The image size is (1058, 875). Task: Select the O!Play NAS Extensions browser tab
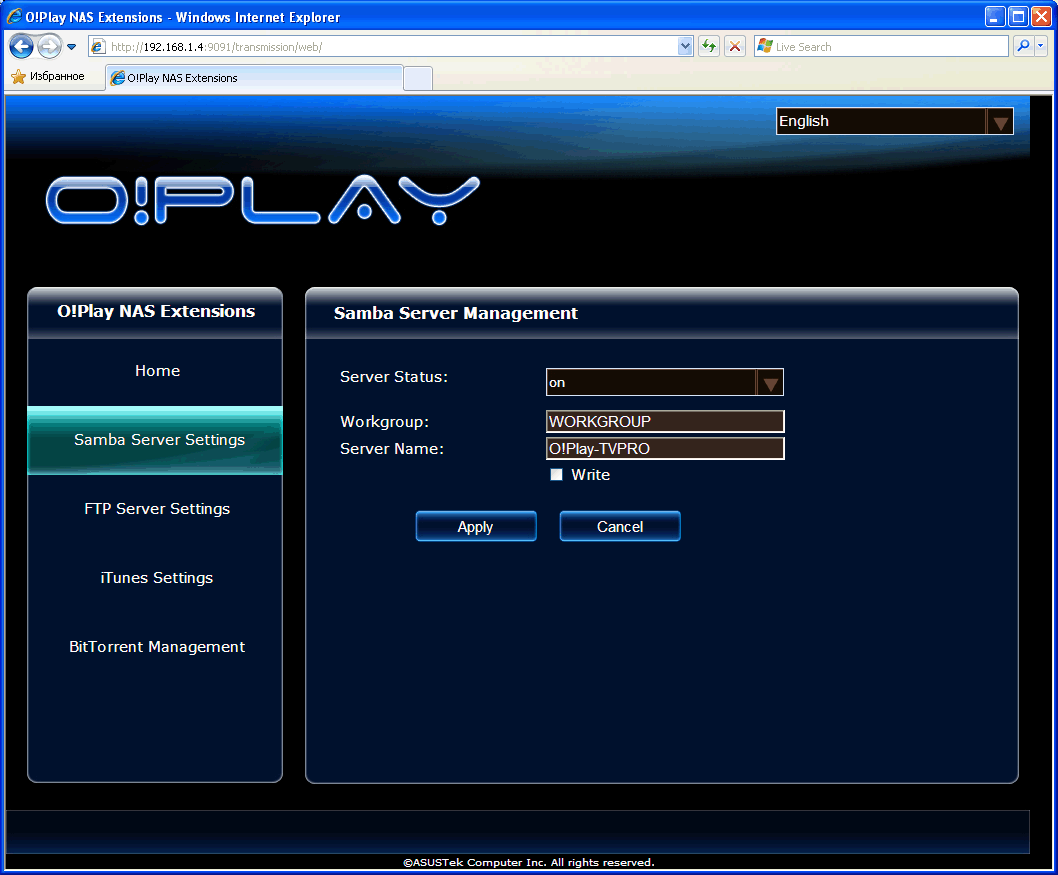[254, 78]
